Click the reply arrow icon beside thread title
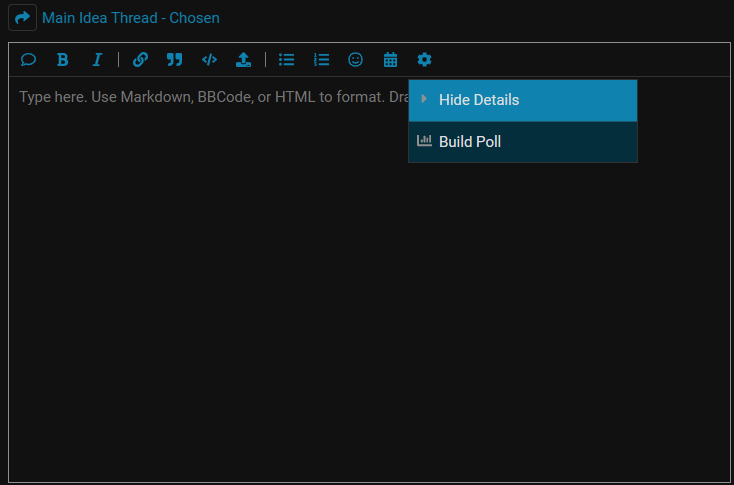This screenshot has height=485, width=734. coord(22,18)
